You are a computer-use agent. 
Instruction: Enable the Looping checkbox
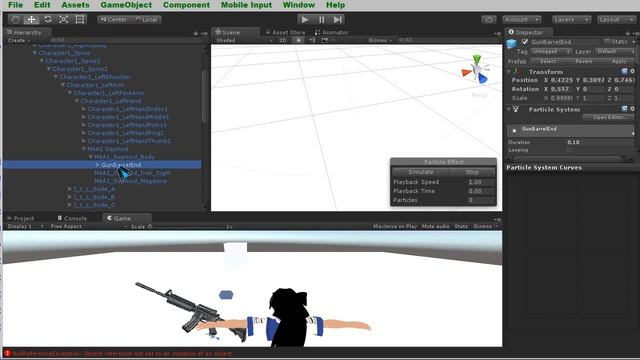[x=570, y=150]
